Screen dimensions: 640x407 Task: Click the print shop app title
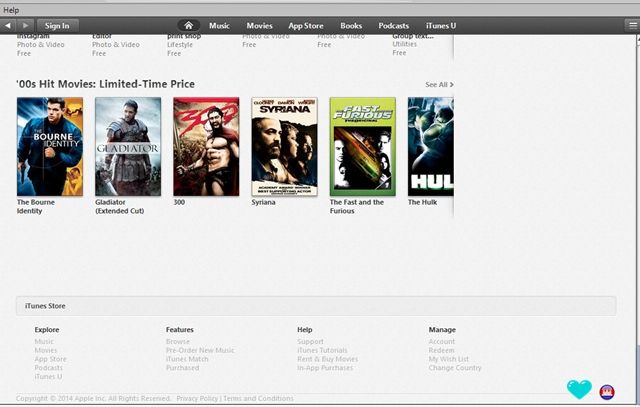tap(184, 36)
